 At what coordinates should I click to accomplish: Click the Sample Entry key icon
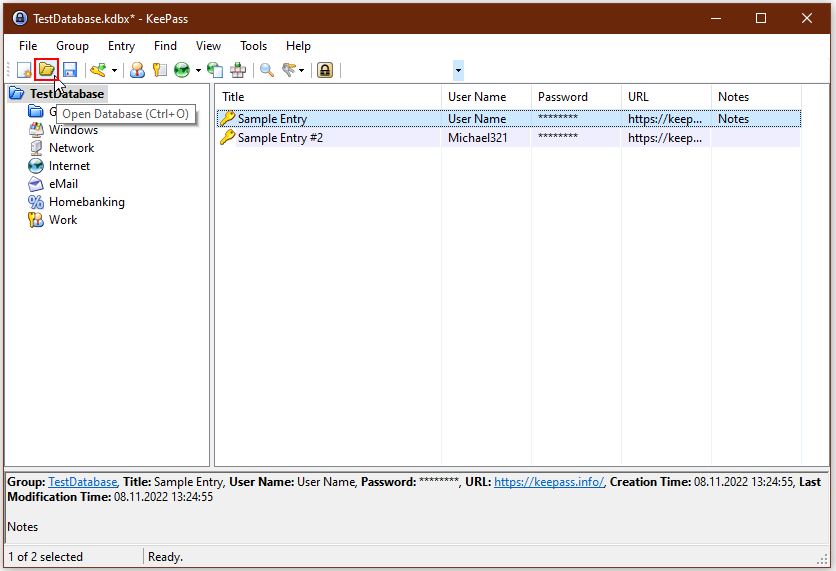[228, 118]
